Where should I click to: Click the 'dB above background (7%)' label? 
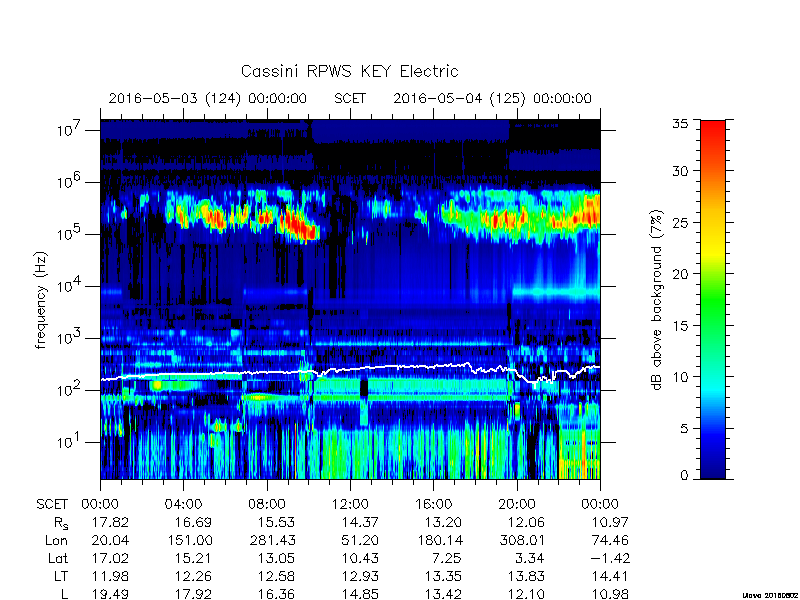click(x=657, y=300)
